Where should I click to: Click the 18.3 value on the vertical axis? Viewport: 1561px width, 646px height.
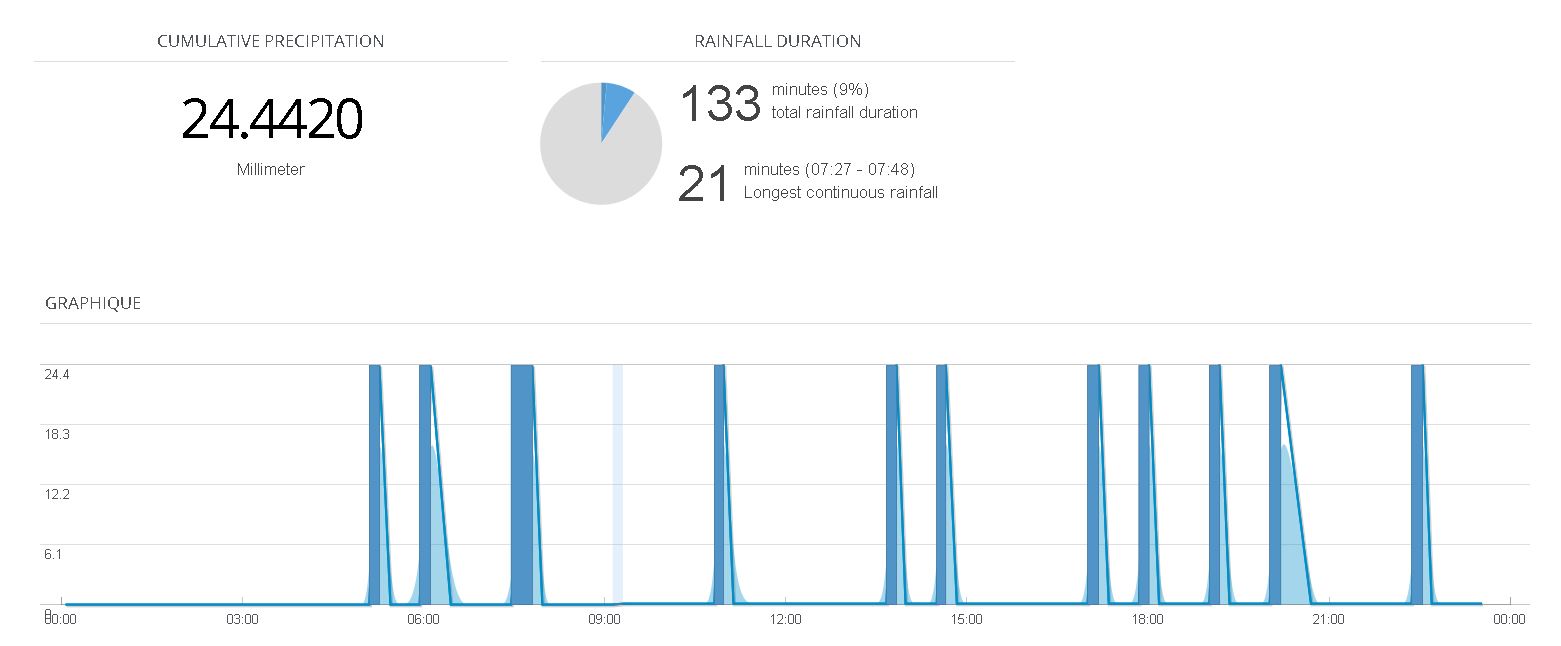56,434
